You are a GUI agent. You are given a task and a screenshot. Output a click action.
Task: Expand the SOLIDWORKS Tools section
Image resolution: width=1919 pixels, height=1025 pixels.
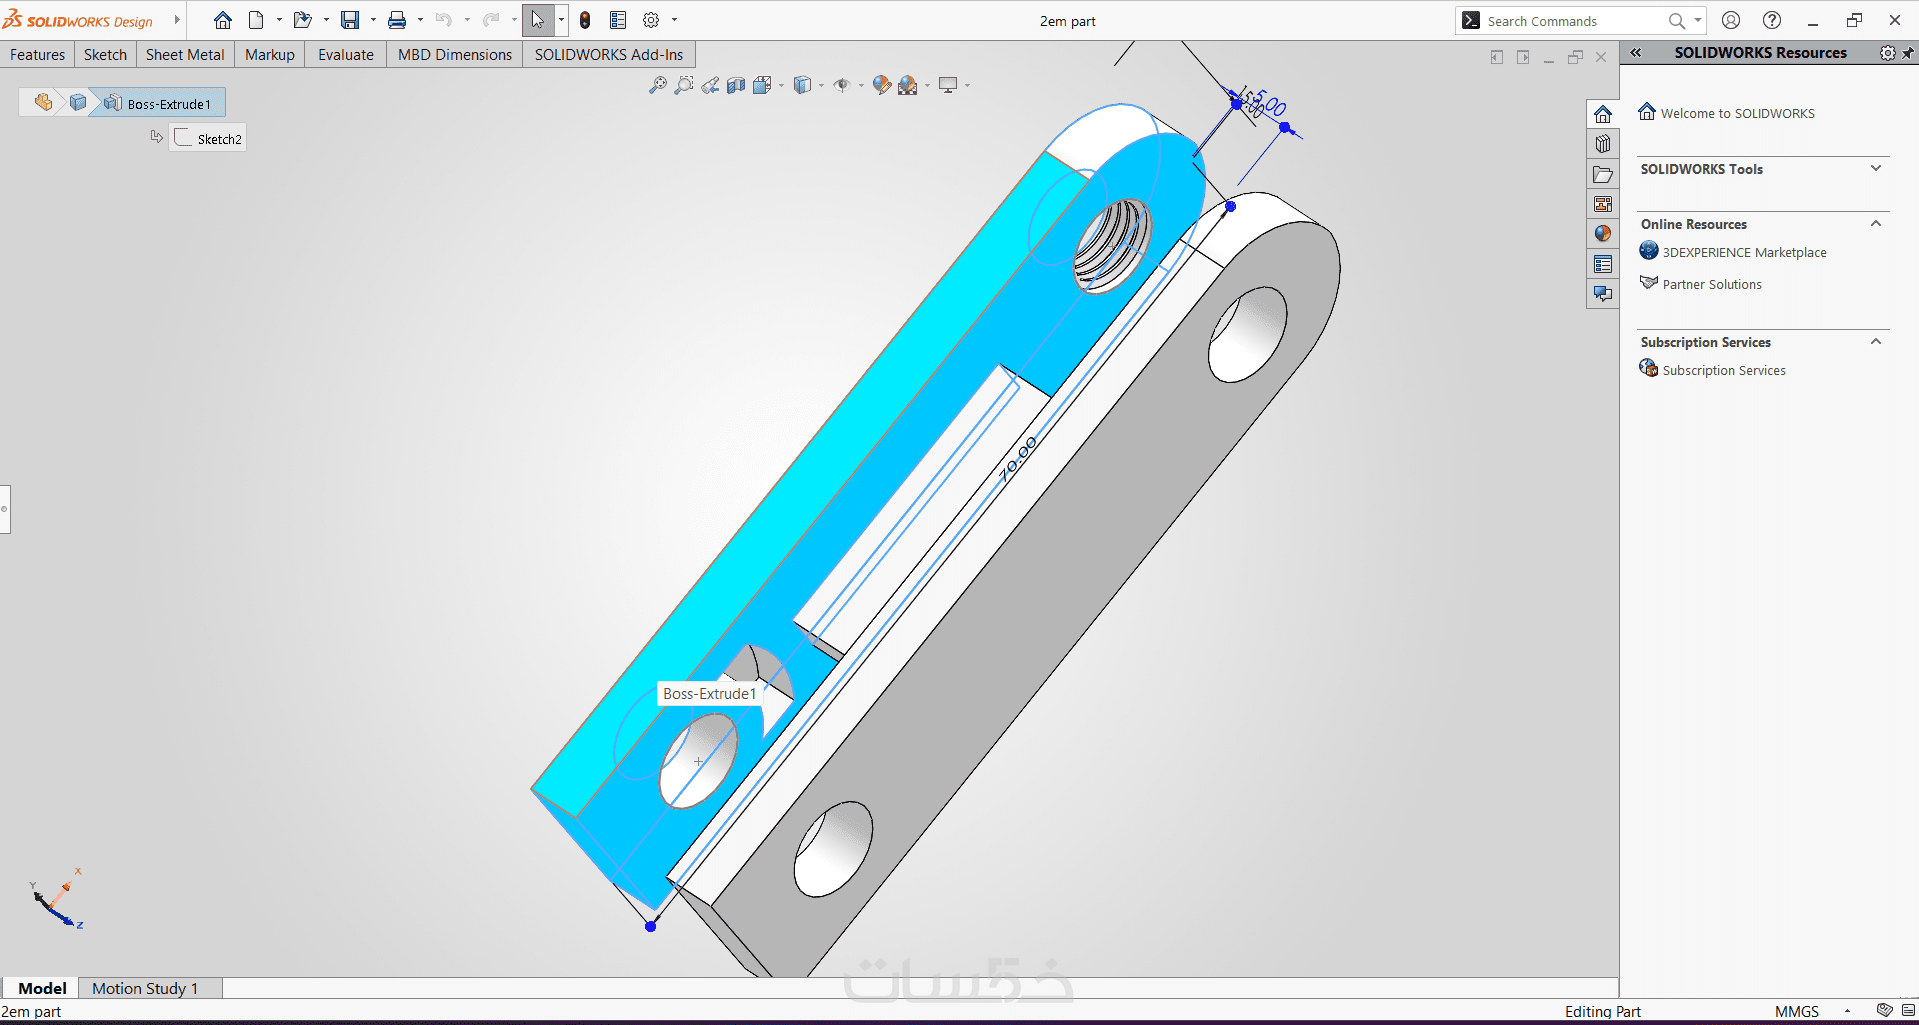click(1876, 169)
